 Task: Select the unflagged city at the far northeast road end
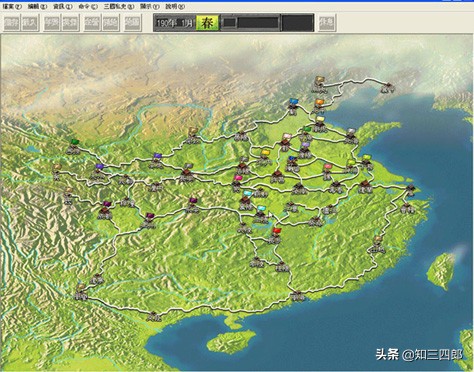coord(388,87)
